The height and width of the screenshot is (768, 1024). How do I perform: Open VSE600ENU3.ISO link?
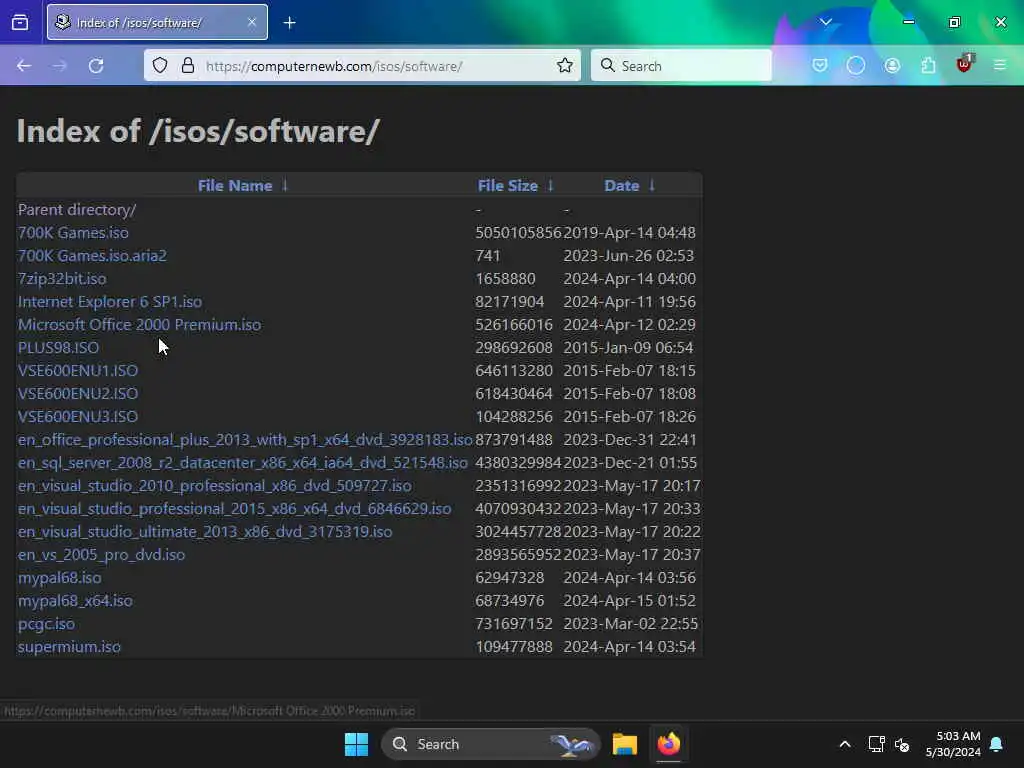pyautogui.click(x=78, y=416)
